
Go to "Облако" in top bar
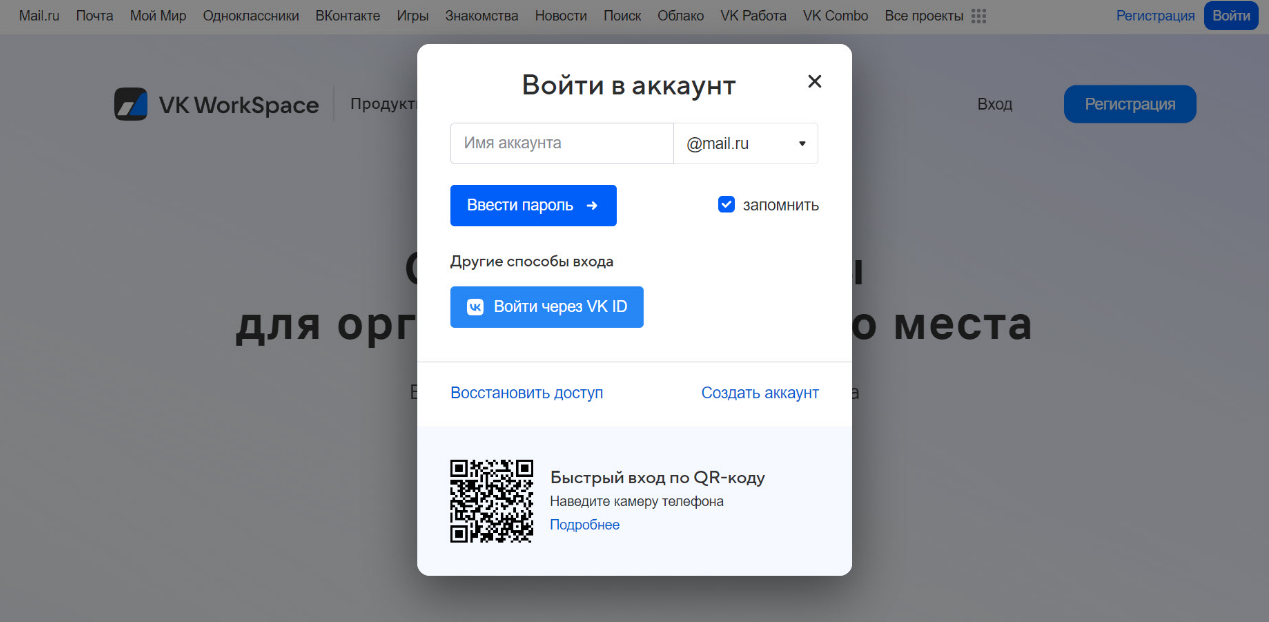pyautogui.click(x=681, y=16)
